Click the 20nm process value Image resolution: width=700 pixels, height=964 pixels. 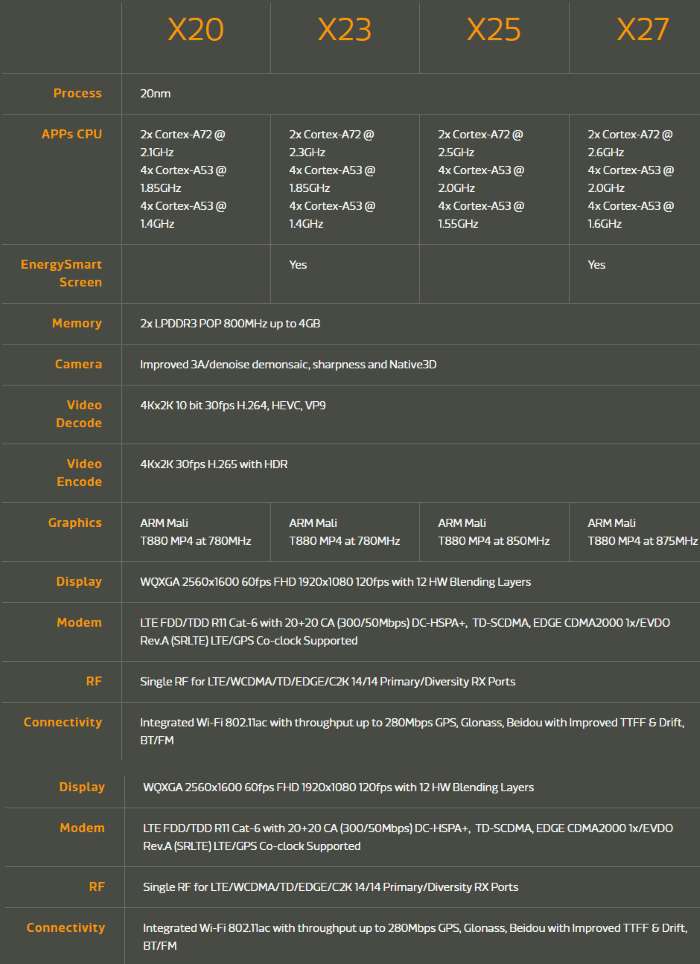(155, 93)
